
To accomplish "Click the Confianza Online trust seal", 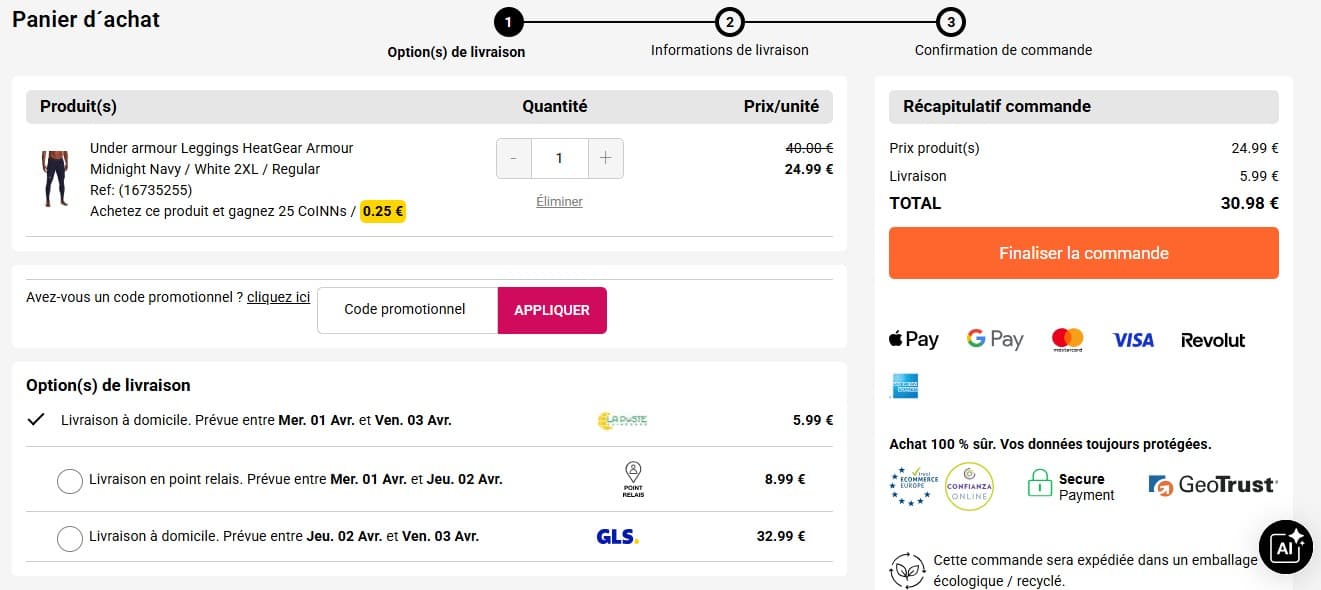I will (x=969, y=486).
